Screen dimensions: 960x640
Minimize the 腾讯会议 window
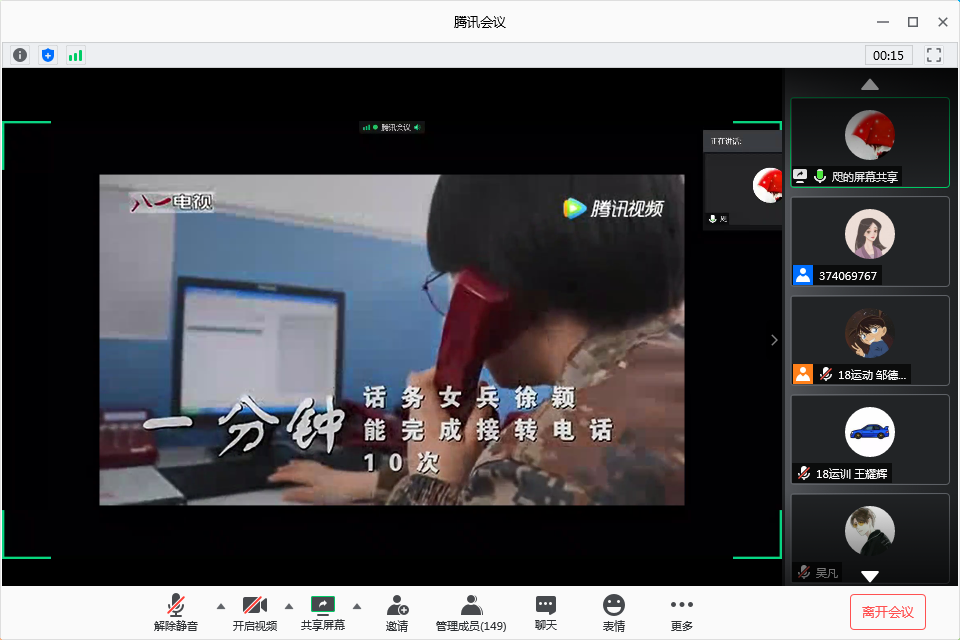tap(883, 22)
